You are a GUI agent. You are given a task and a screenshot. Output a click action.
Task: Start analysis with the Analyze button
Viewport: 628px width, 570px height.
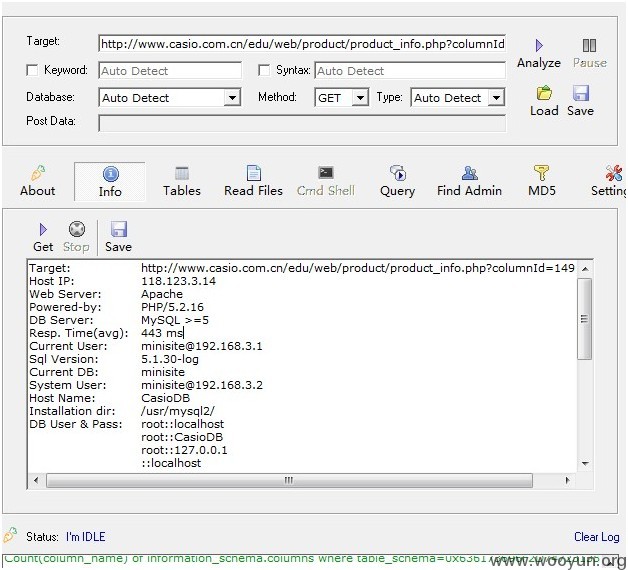pyautogui.click(x=539, y=54)
